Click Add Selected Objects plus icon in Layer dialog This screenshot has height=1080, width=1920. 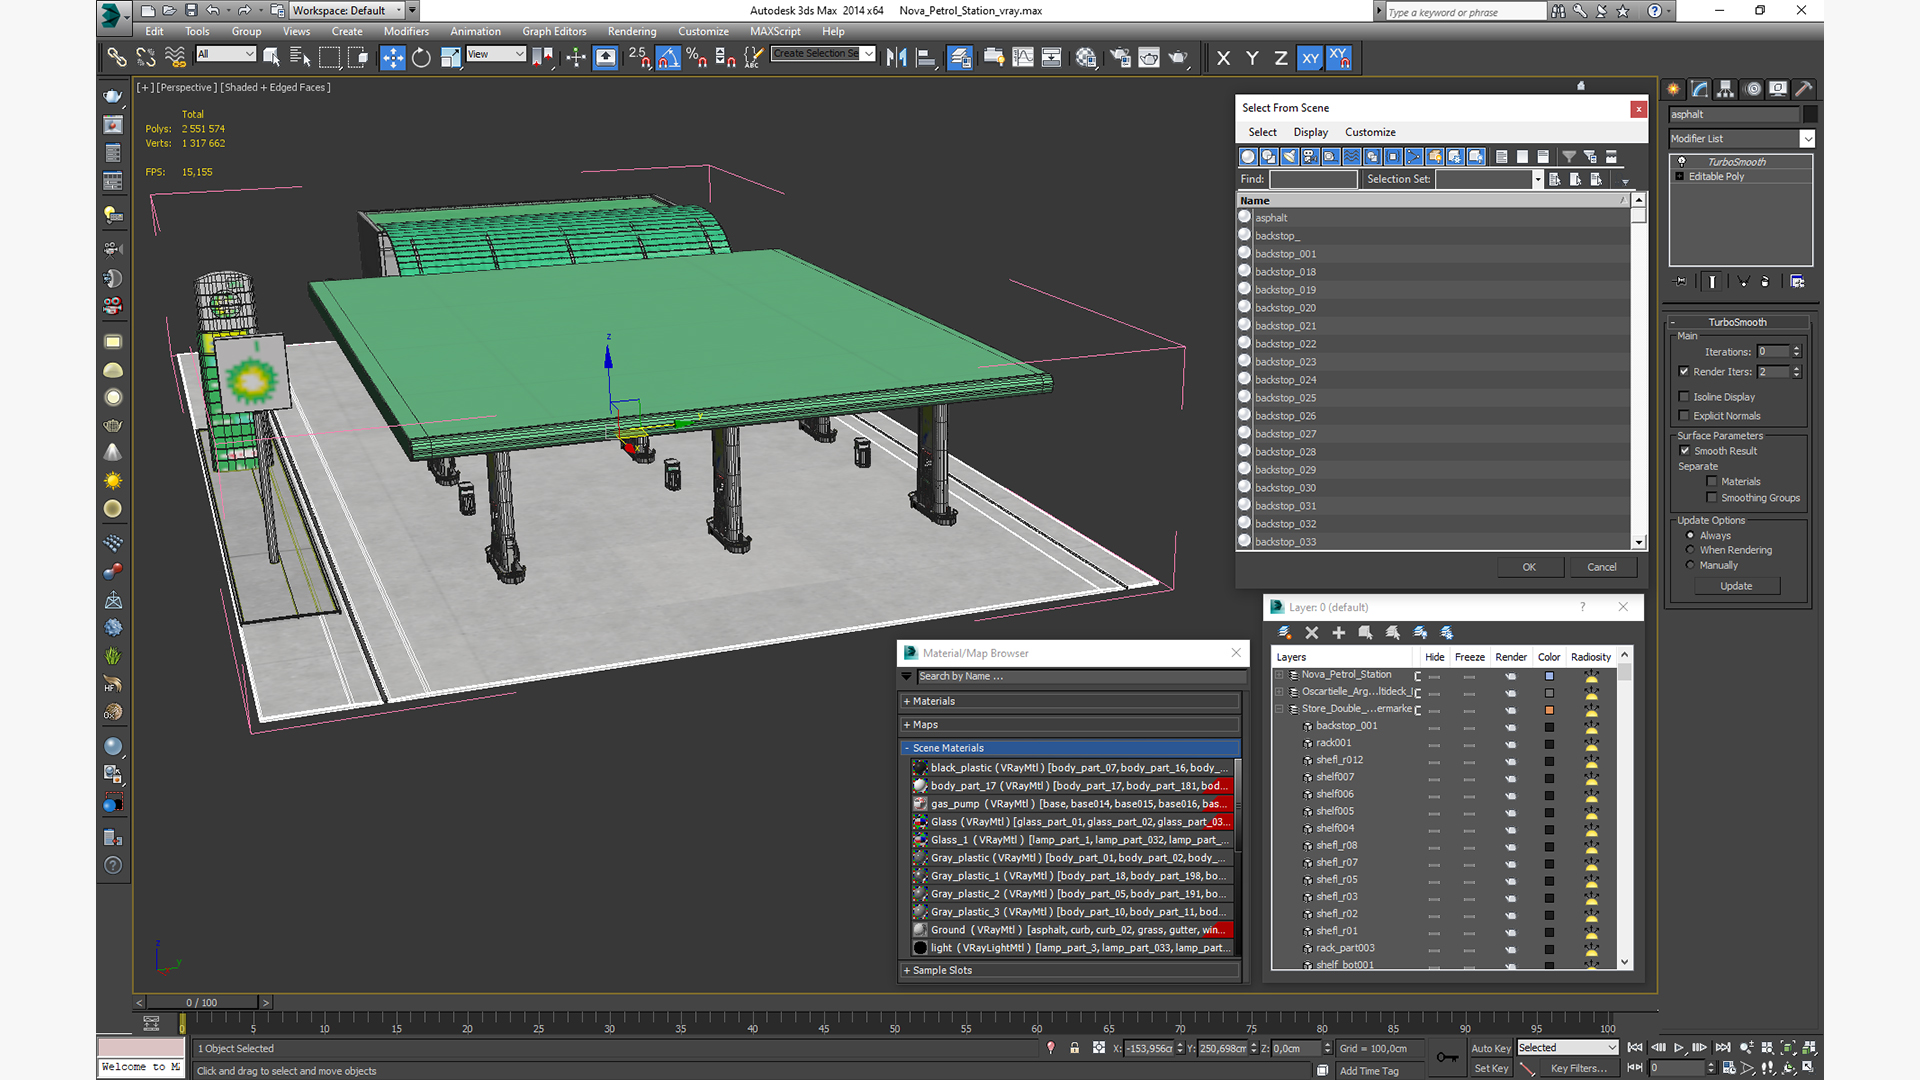coord(1338,632)
